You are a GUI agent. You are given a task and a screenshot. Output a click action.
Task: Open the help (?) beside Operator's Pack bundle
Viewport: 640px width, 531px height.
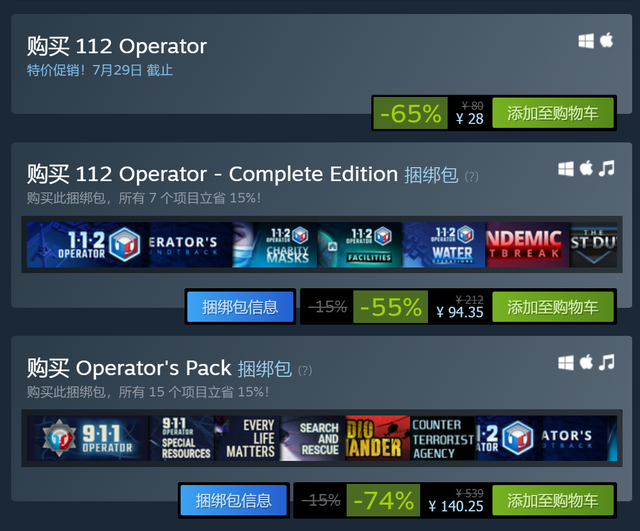(x=305, y=371)
